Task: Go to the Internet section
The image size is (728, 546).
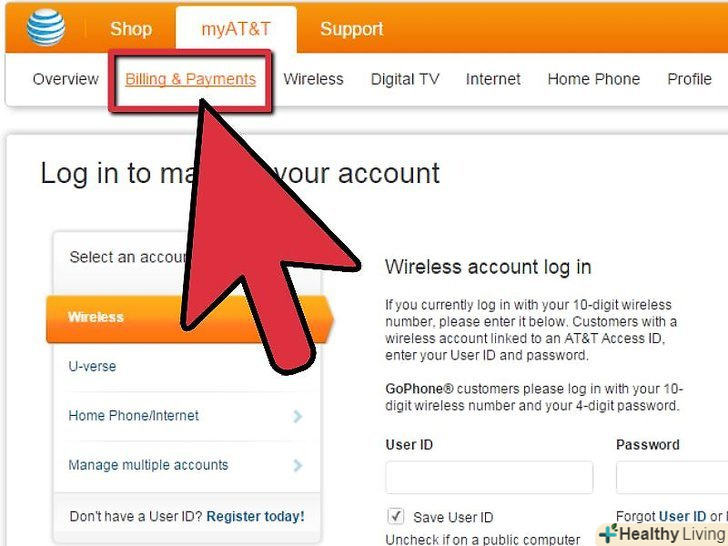Action: coord(493,79)
